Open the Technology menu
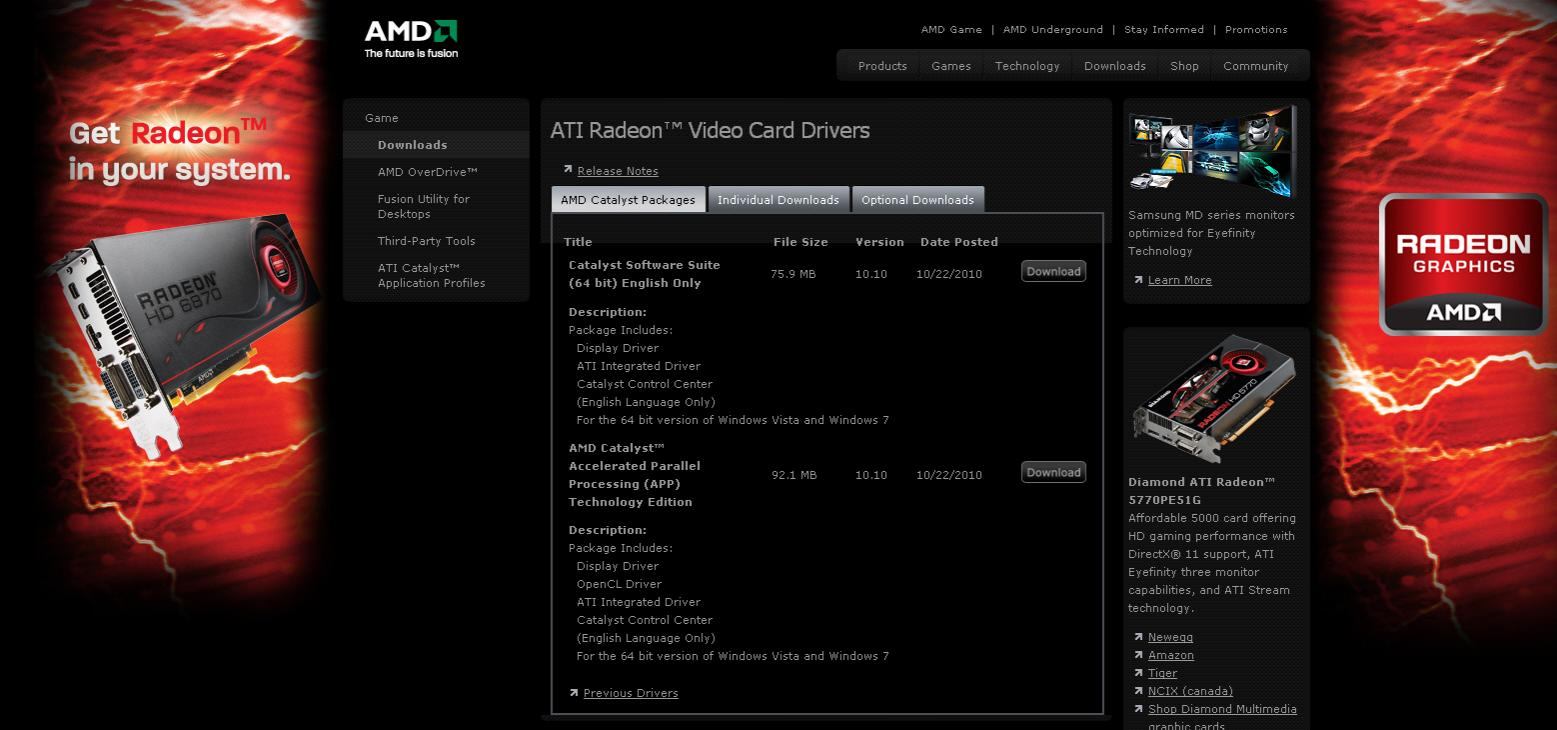Viewport: 1557px width, 730px height. 1027,66
